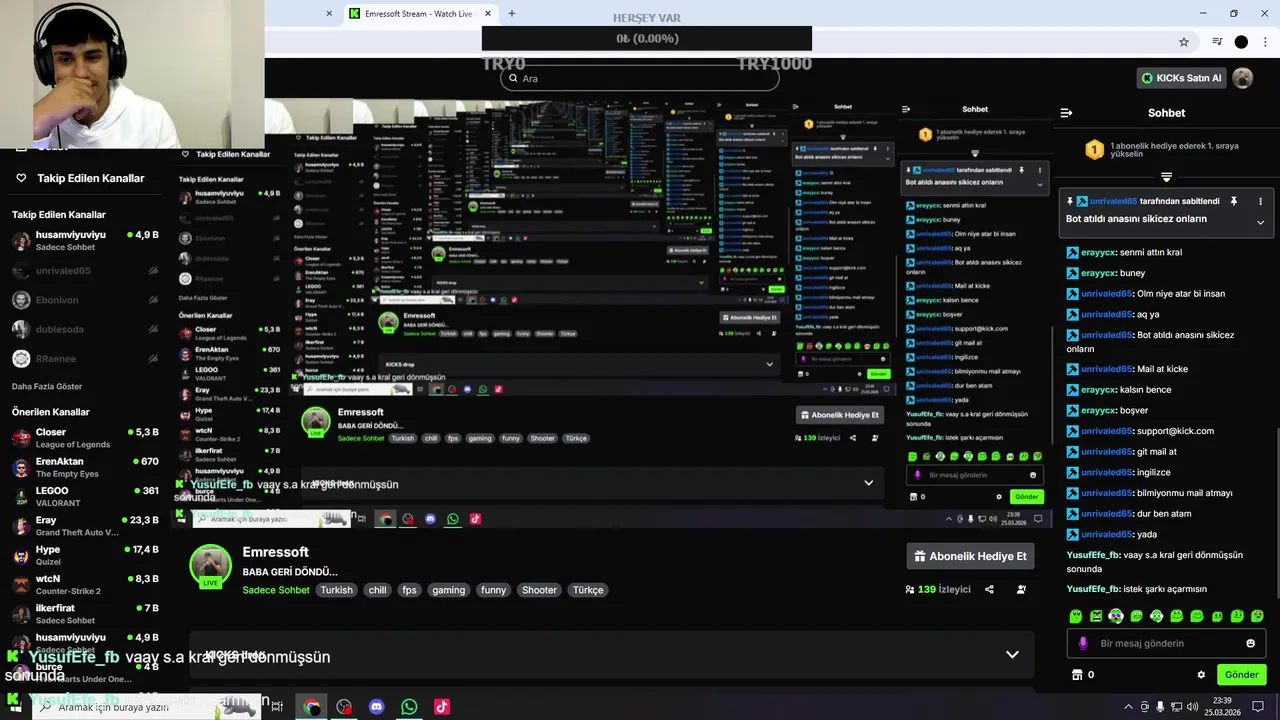1280x720 pixels.
Task: Select the first green emote
Action: tap(1076, 616)
